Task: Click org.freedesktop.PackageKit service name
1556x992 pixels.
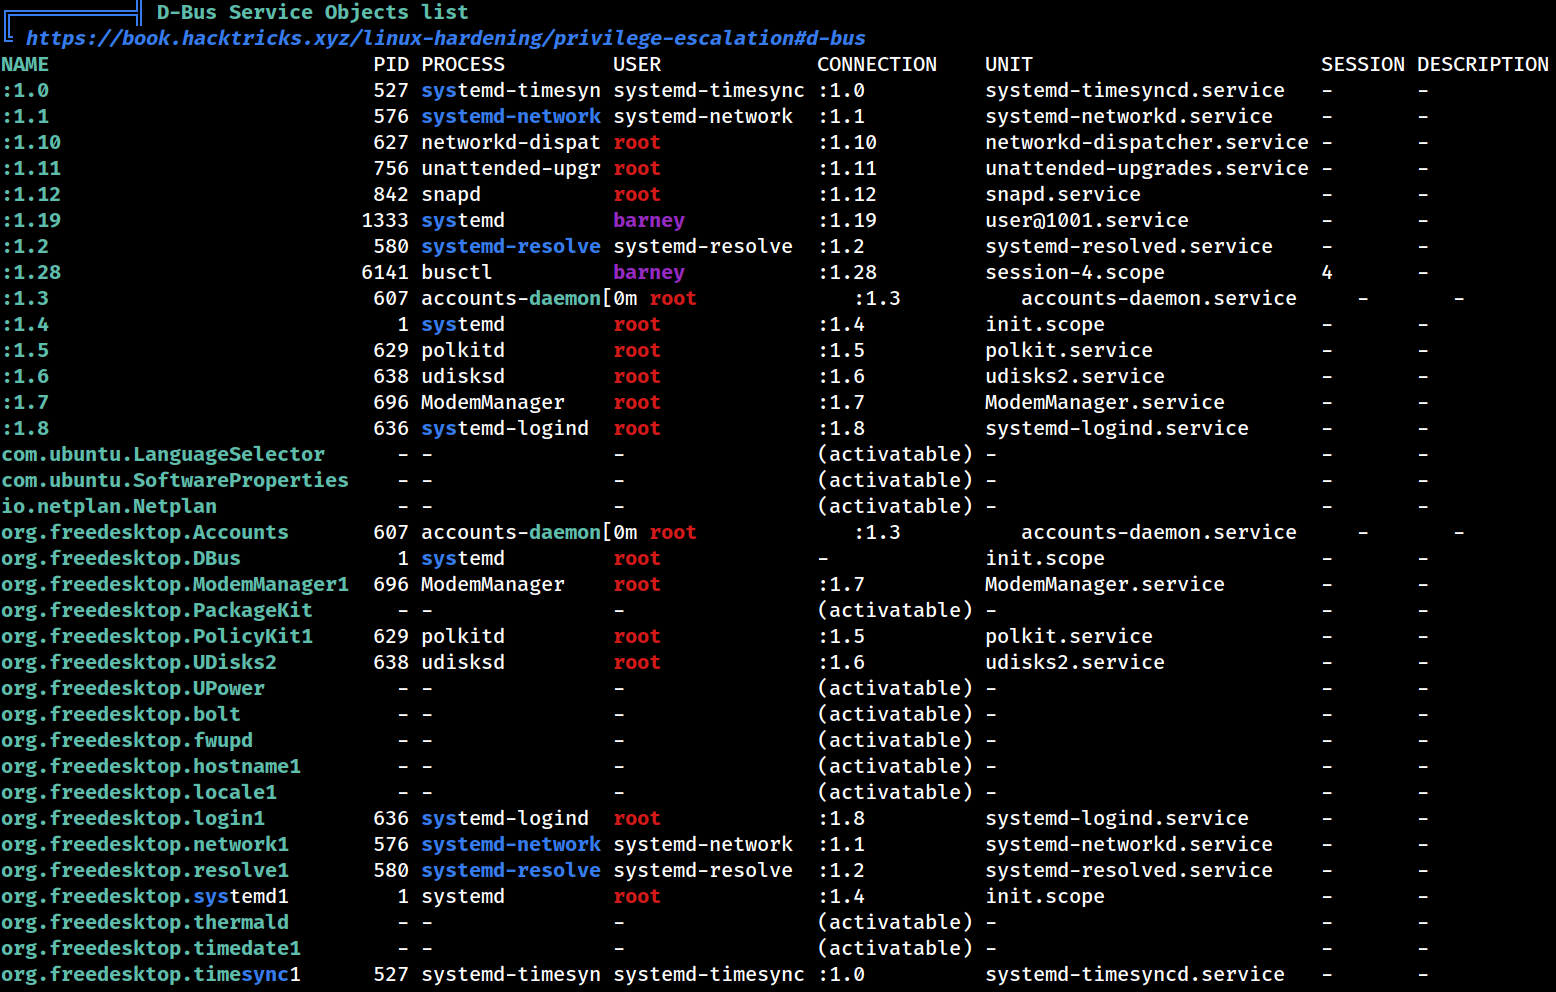Action: click(157, 610)
